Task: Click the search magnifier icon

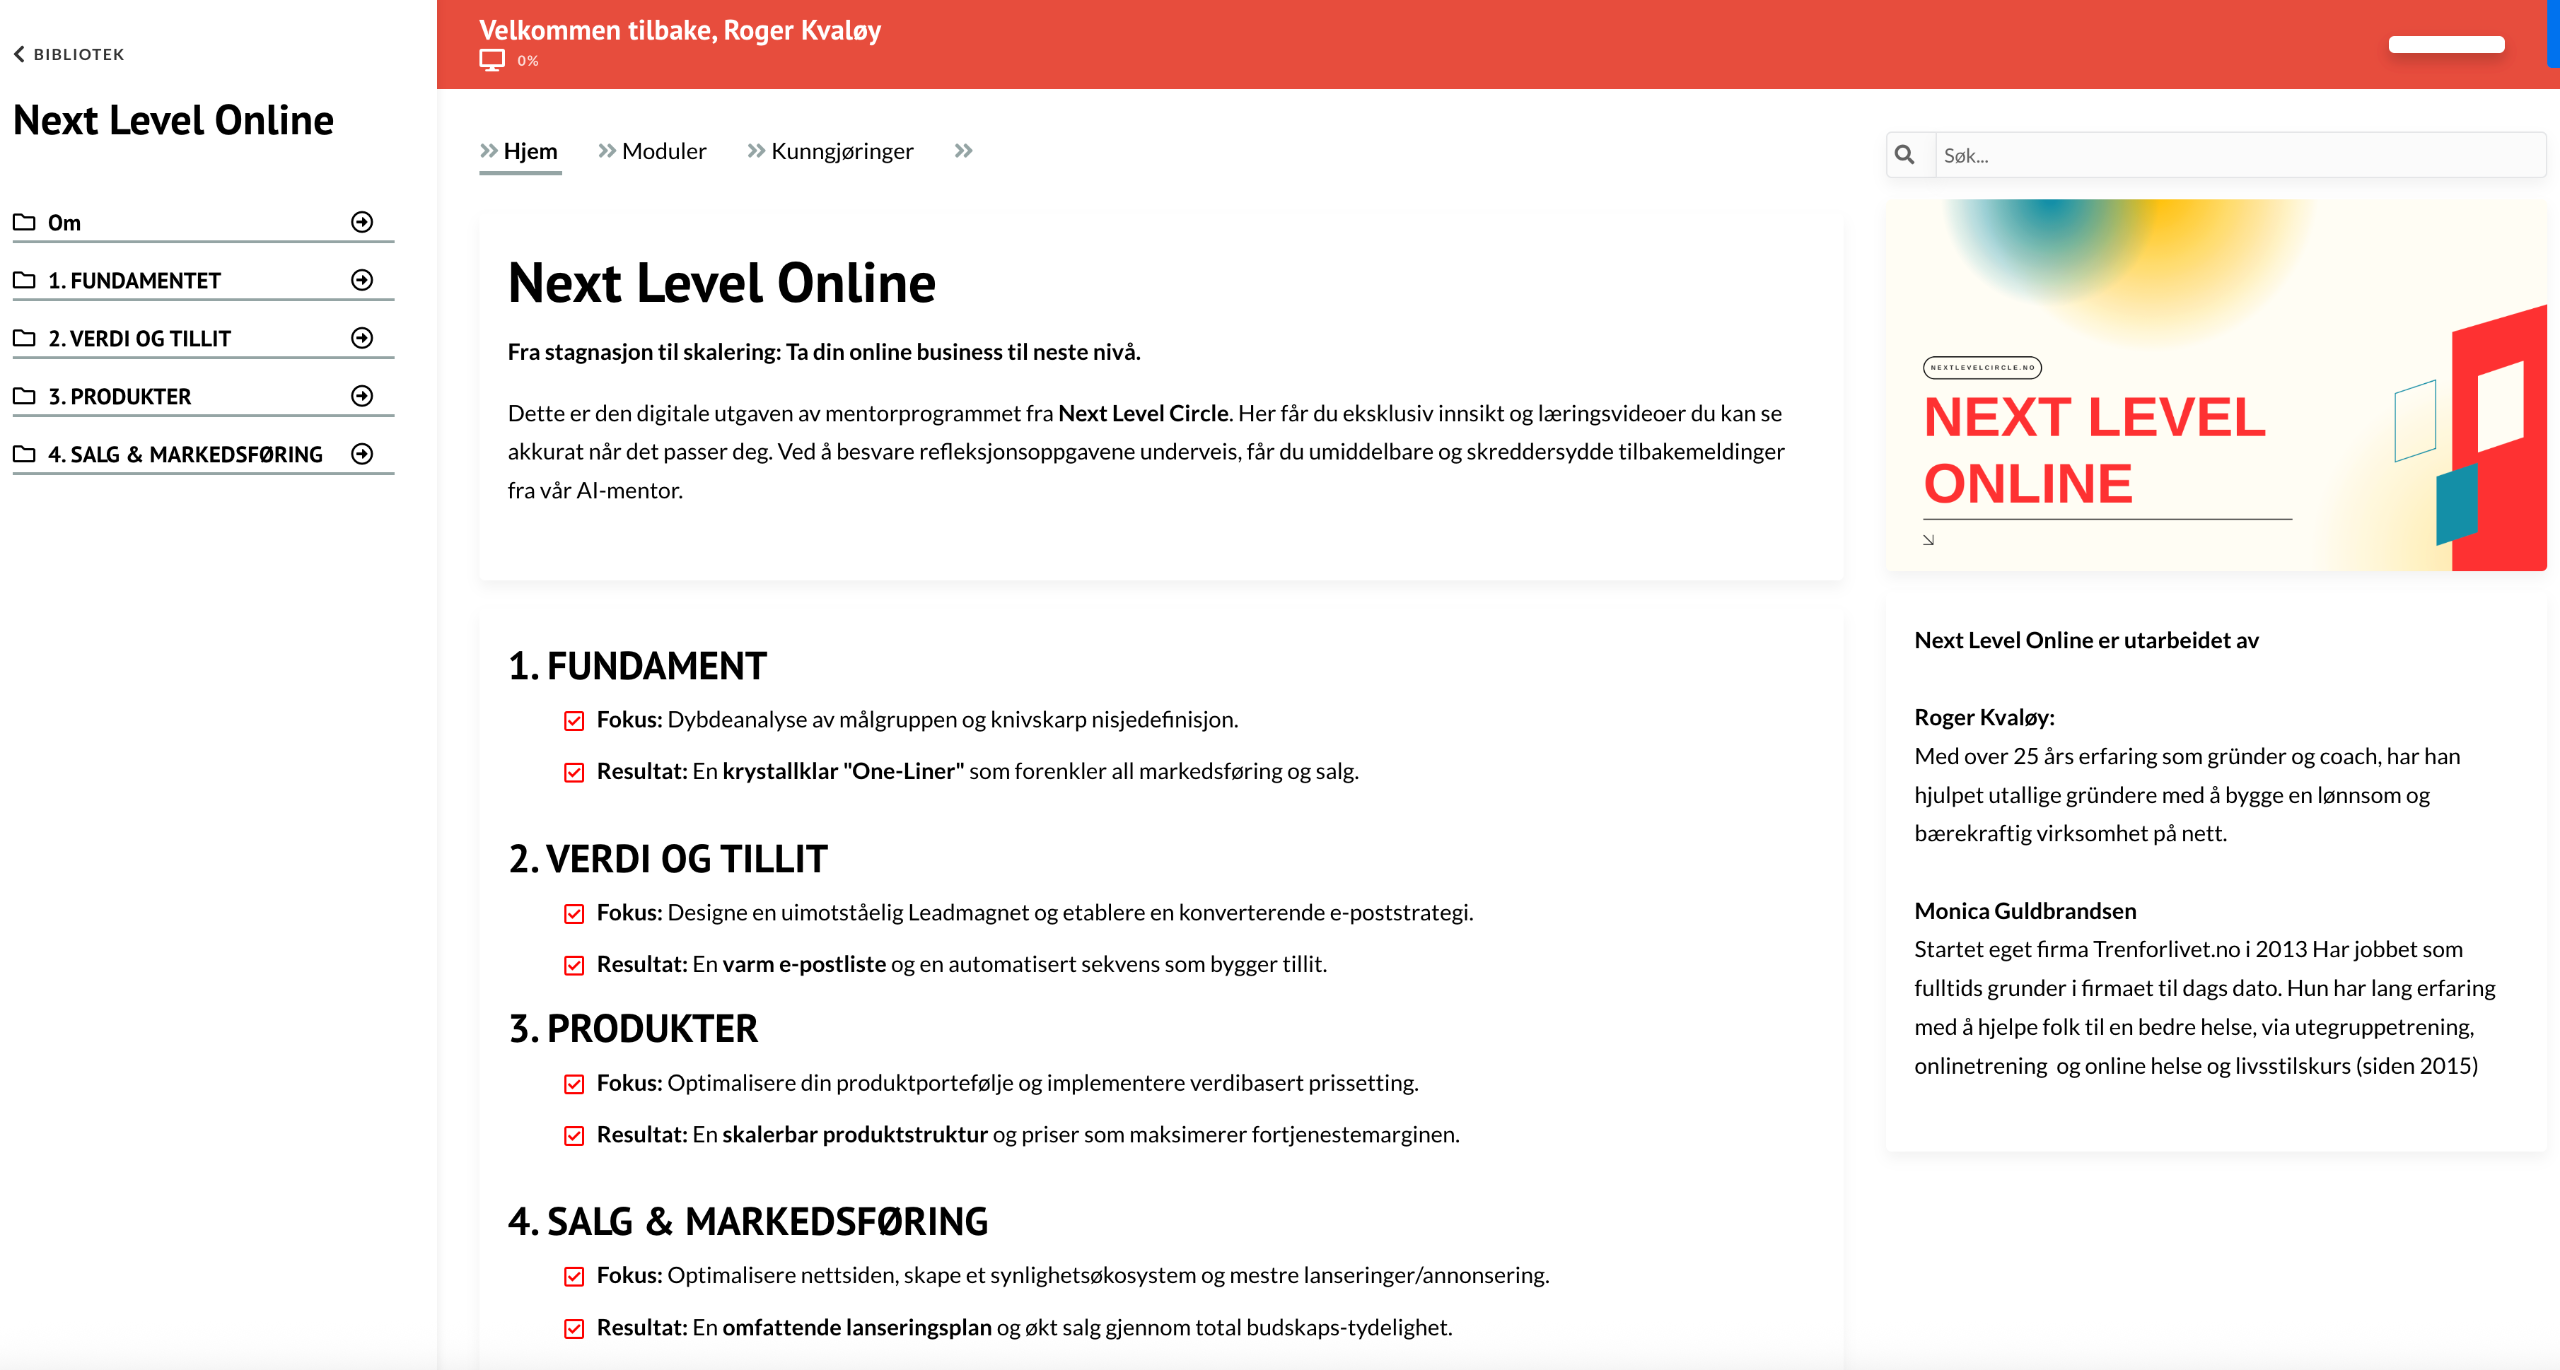Action: tap(1905, 155)
